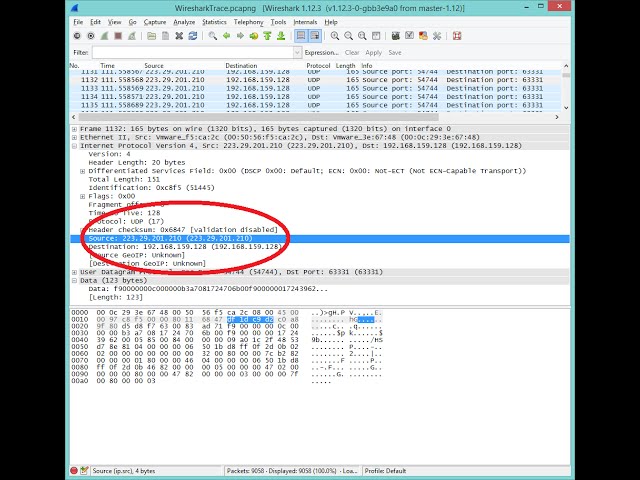
Task: Click the Save filter button
Action: click(395, 53)
